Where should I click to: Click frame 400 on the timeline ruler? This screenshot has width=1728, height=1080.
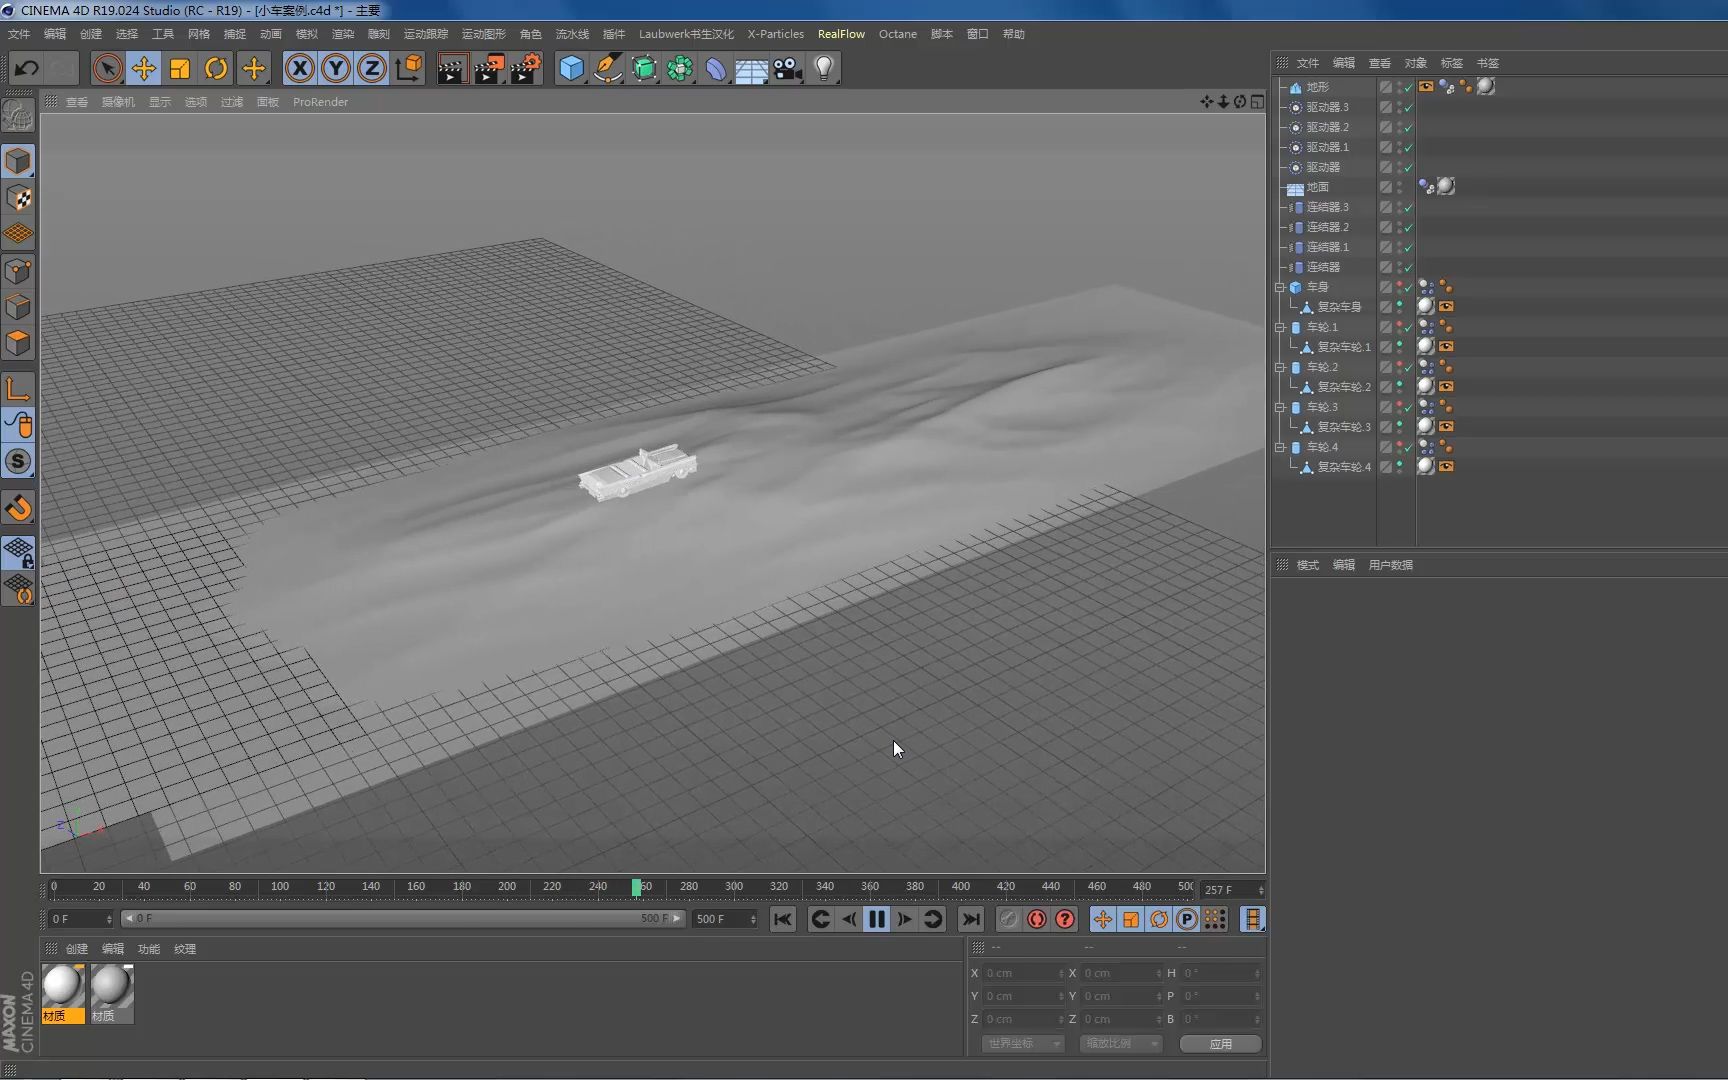click(x=960, y=887)
